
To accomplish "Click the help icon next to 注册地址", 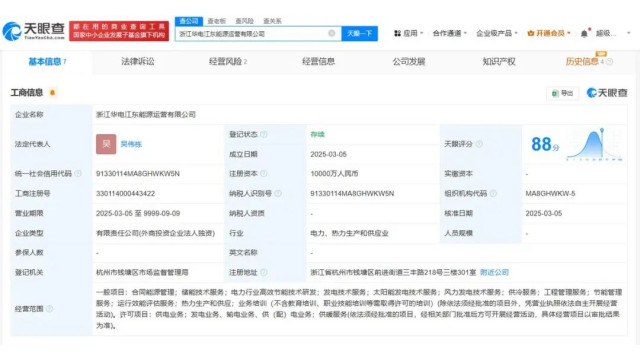I will point(264,272).
